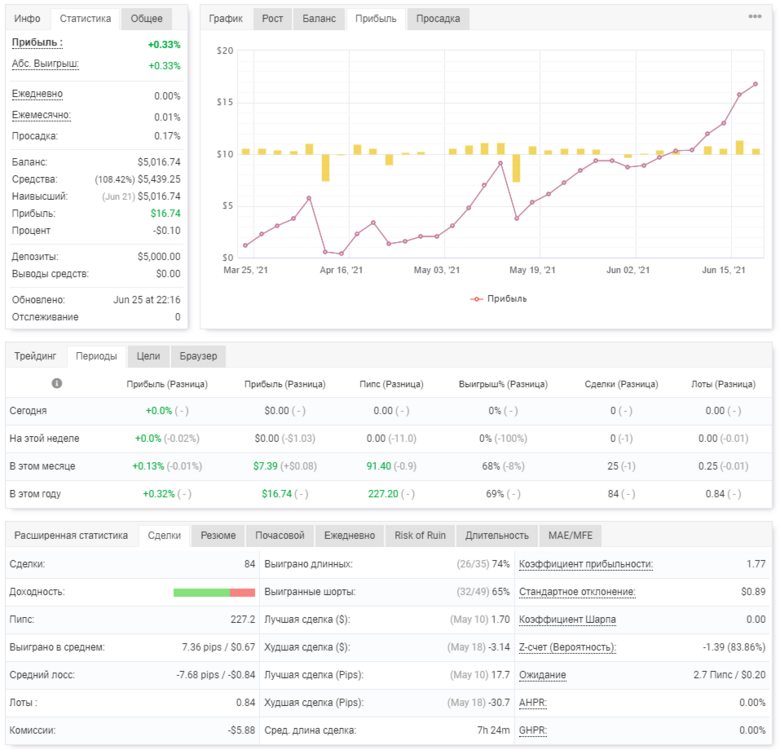This screenshot has height=750, width=780.
Task: Click the (May 18) -3.14 worst trade value
Action: (x=479, y=648)
